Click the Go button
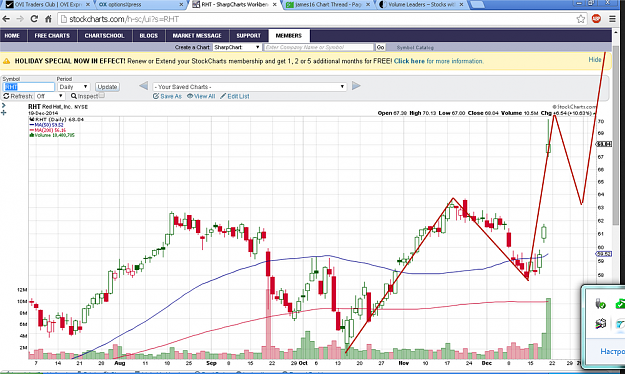The width and height of the screenshot is (625, 374). point(380,47)
